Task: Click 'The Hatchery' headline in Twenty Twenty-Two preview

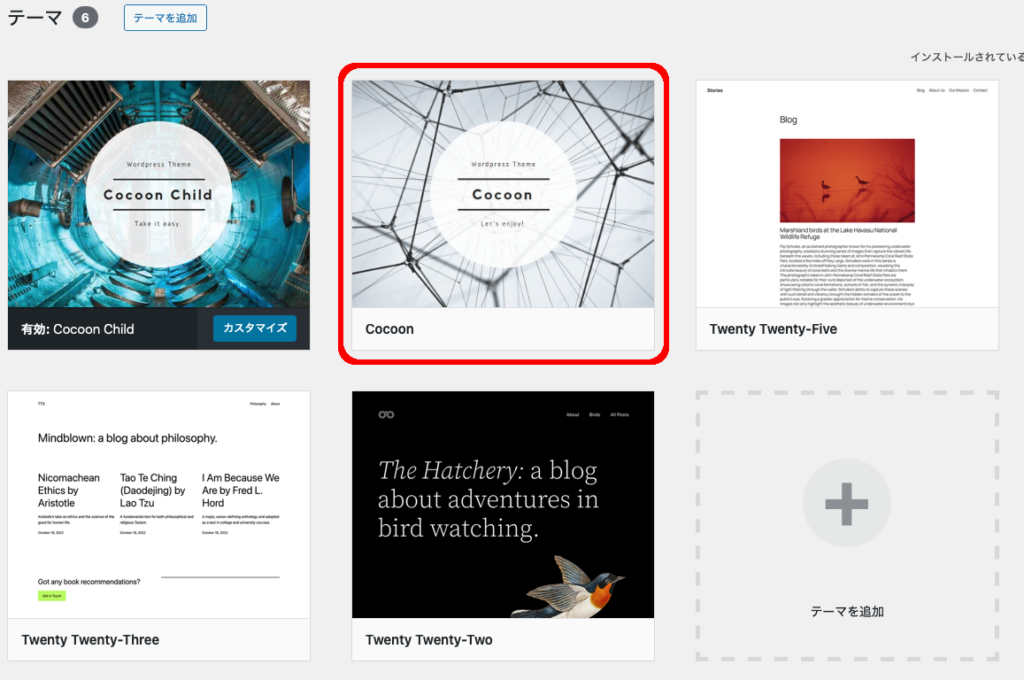Action: (487, 498)
